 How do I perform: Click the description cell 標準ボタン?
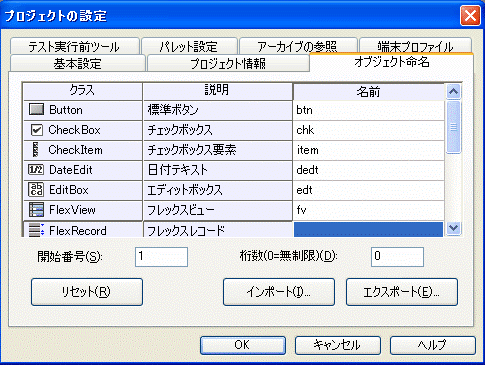coord(218,110)
